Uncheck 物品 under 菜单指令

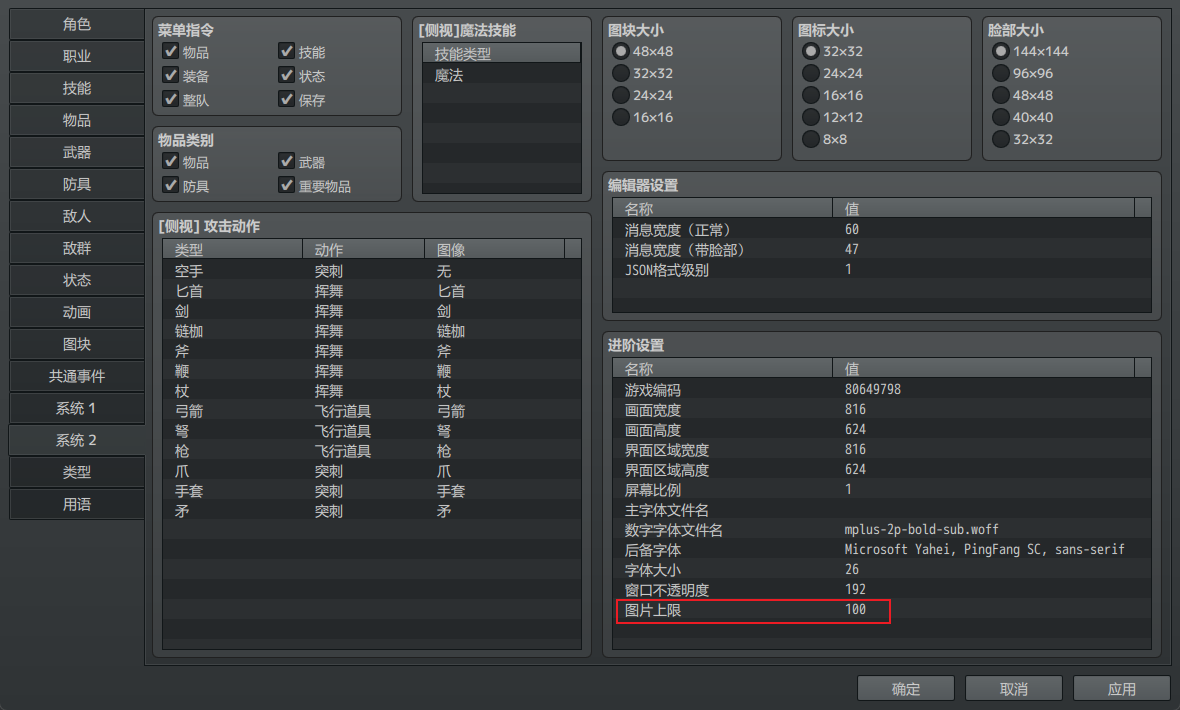click(171, 52)
